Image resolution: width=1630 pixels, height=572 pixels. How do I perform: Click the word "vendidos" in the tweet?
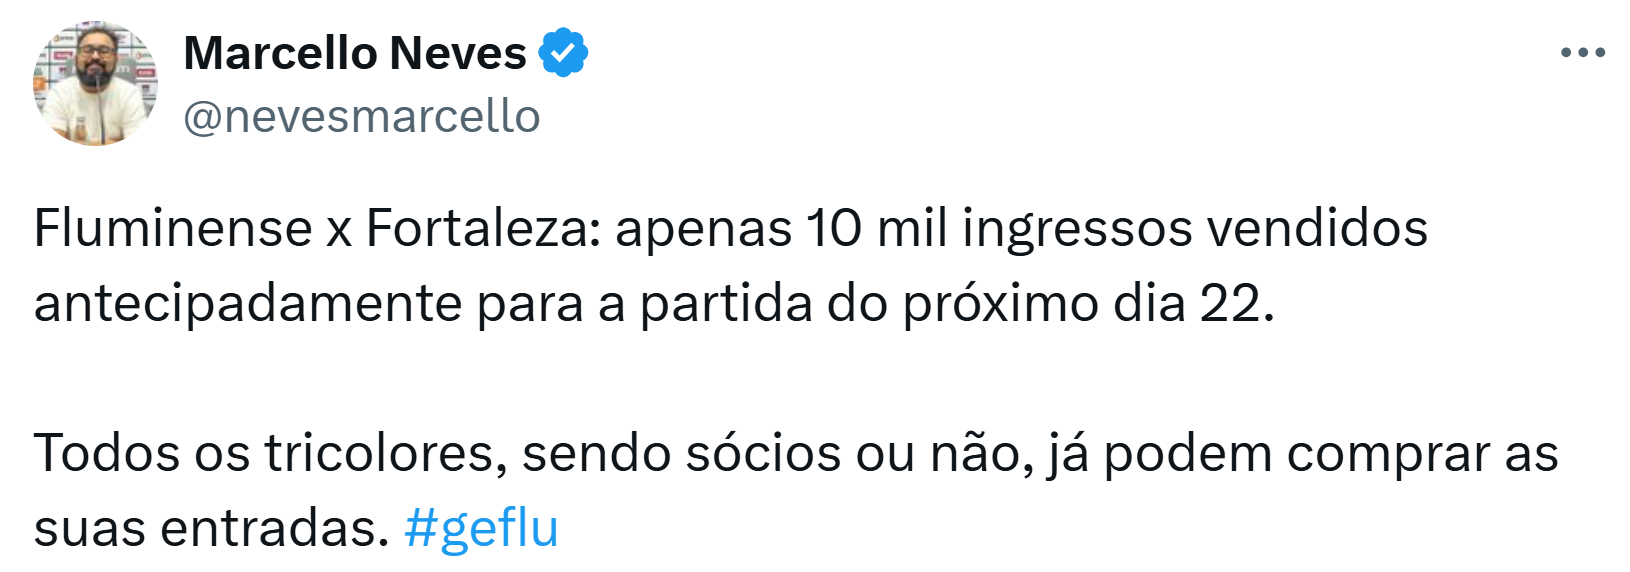(x=1317, y=228)
